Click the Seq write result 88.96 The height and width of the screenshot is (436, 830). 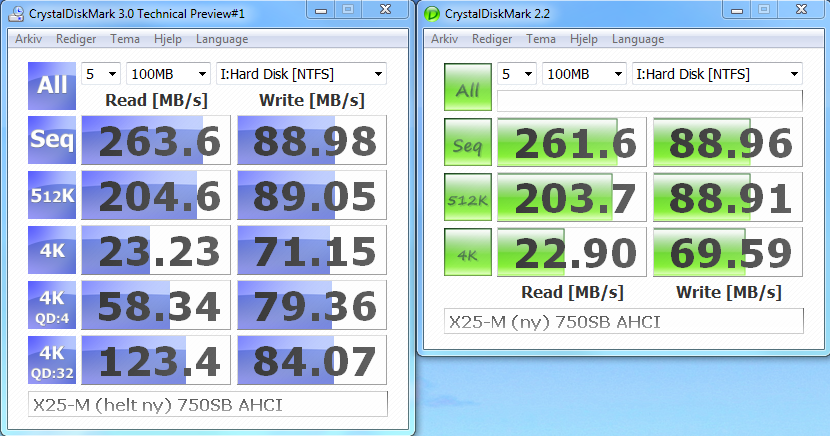(x=728, y=142)
